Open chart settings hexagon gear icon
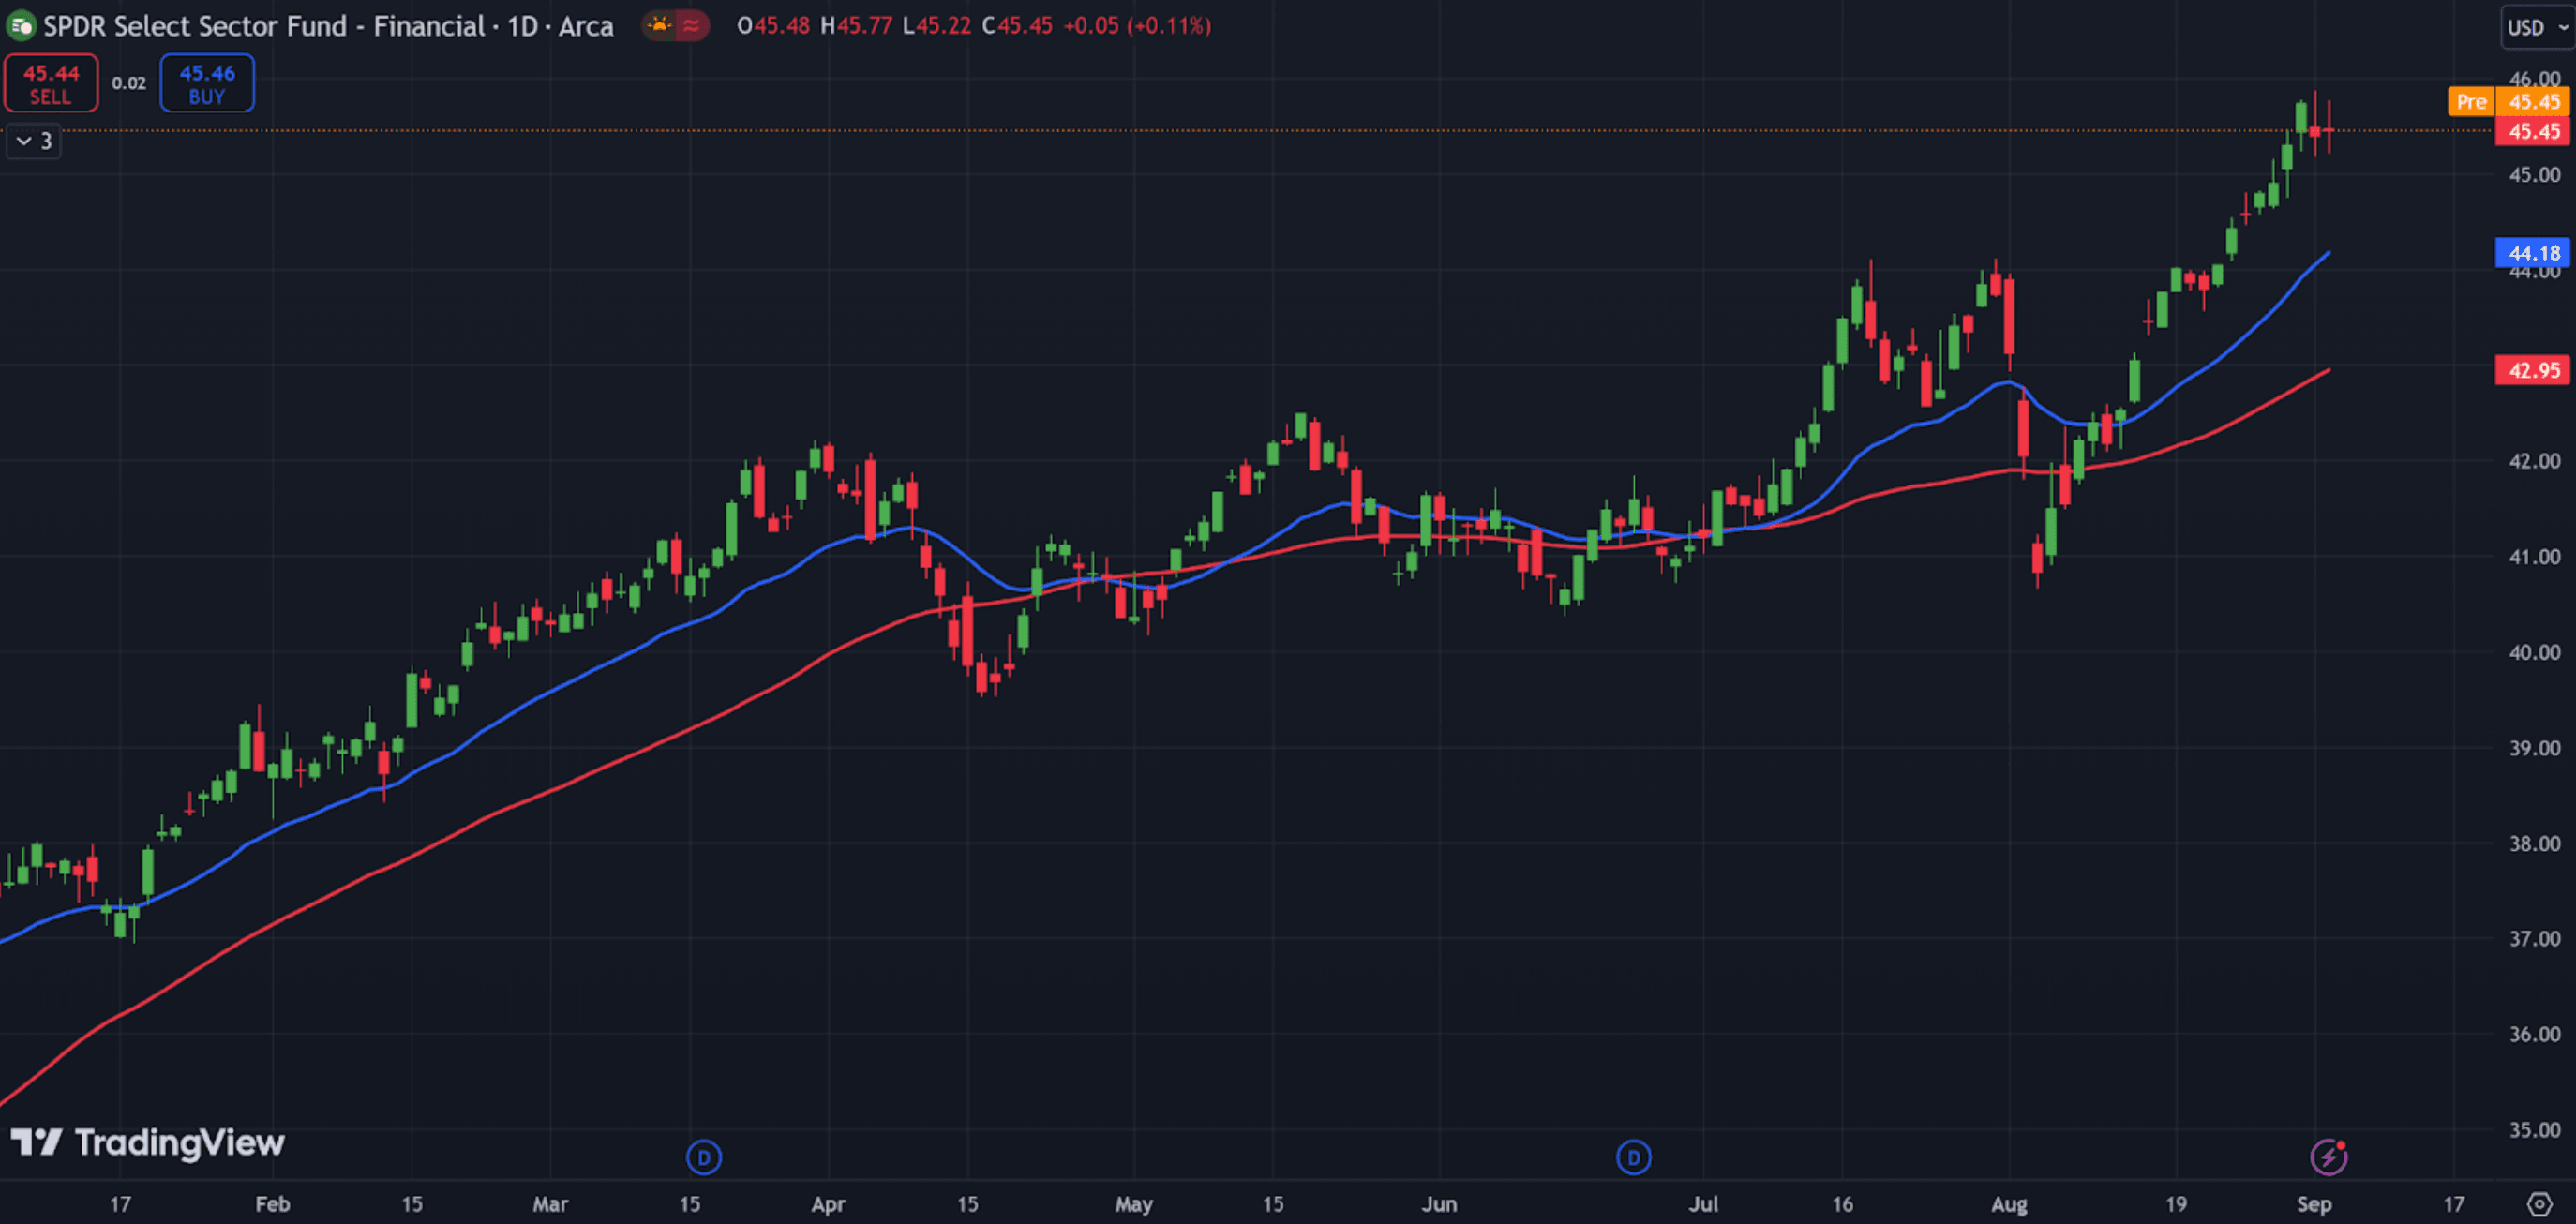Screen dimensions: 2576x1224 pyautogui.click(x=2540, y=1203)
